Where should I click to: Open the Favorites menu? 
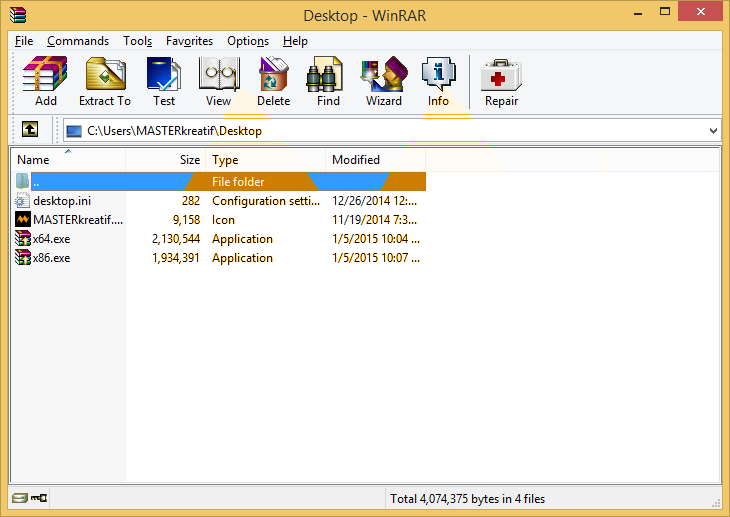(x=189, y=41)
